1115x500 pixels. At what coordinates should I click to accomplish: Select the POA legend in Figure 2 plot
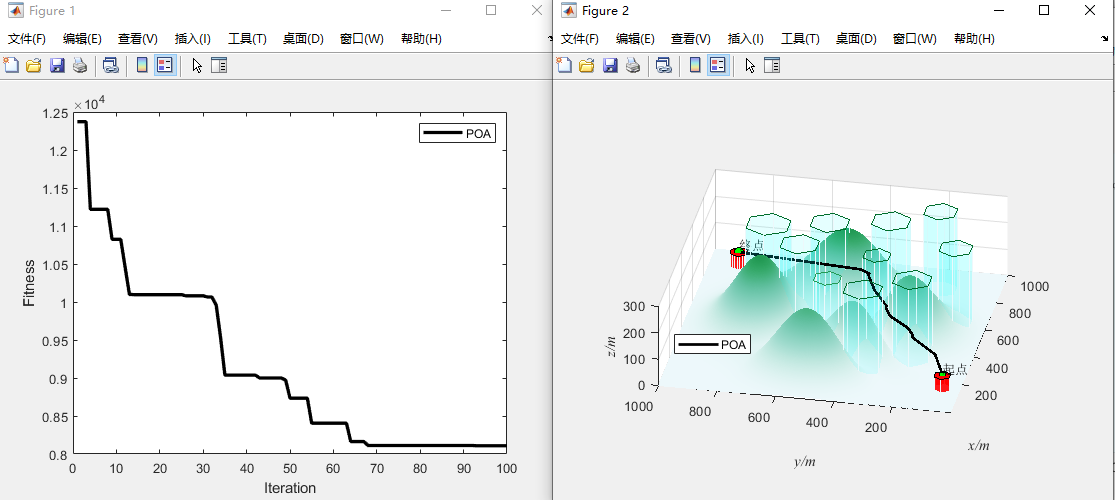click(x=712, y=345)
